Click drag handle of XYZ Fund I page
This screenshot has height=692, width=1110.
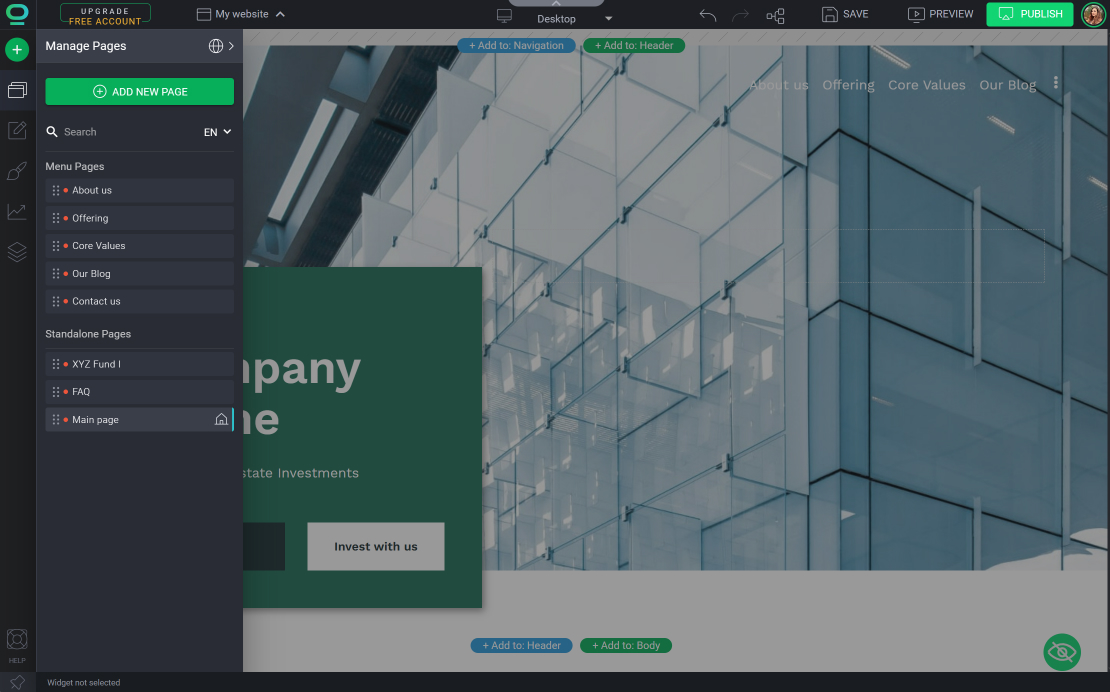pos(56,364)
